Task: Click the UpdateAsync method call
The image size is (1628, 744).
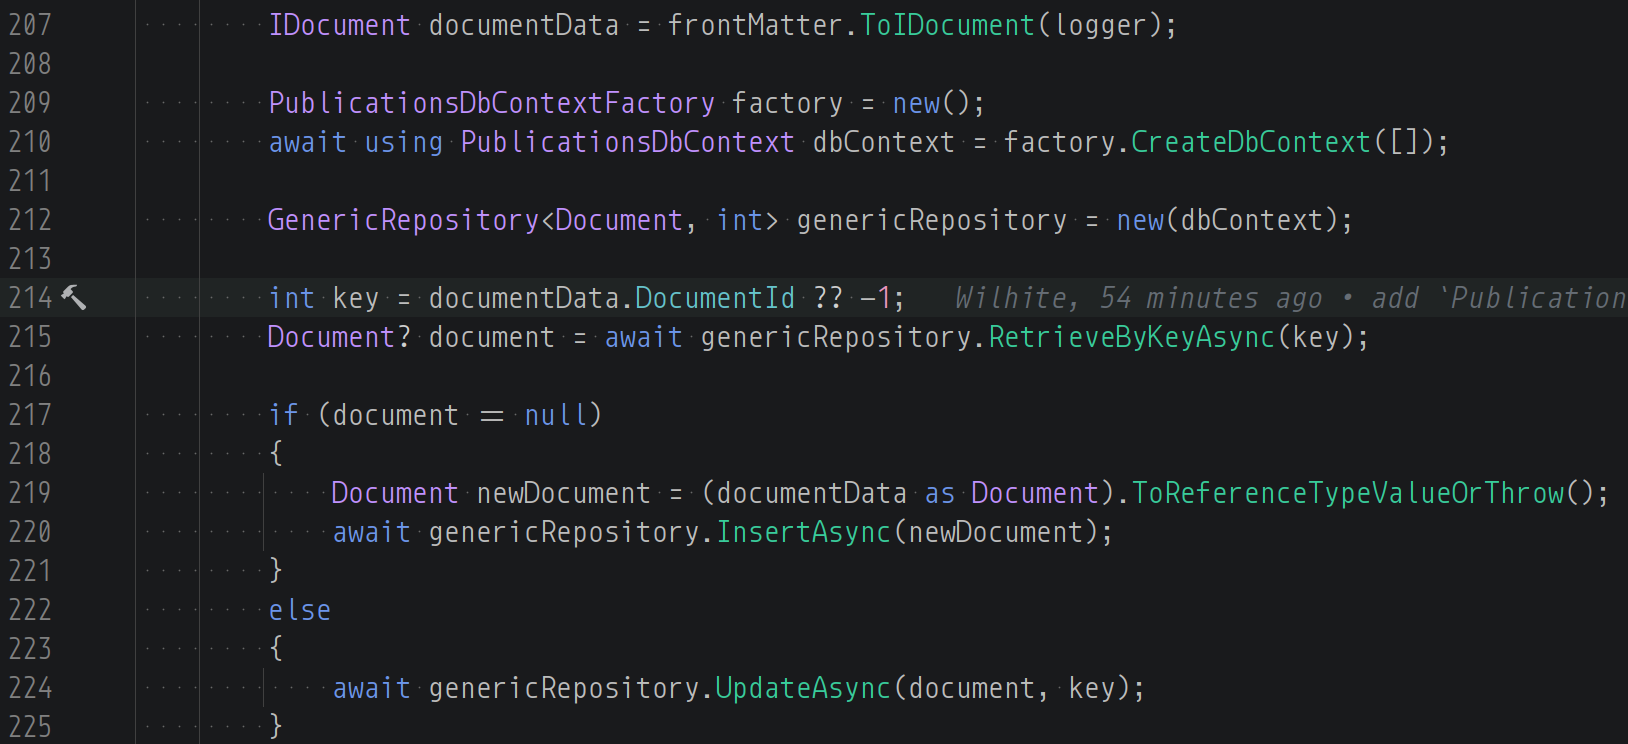Action: point(803,688)
